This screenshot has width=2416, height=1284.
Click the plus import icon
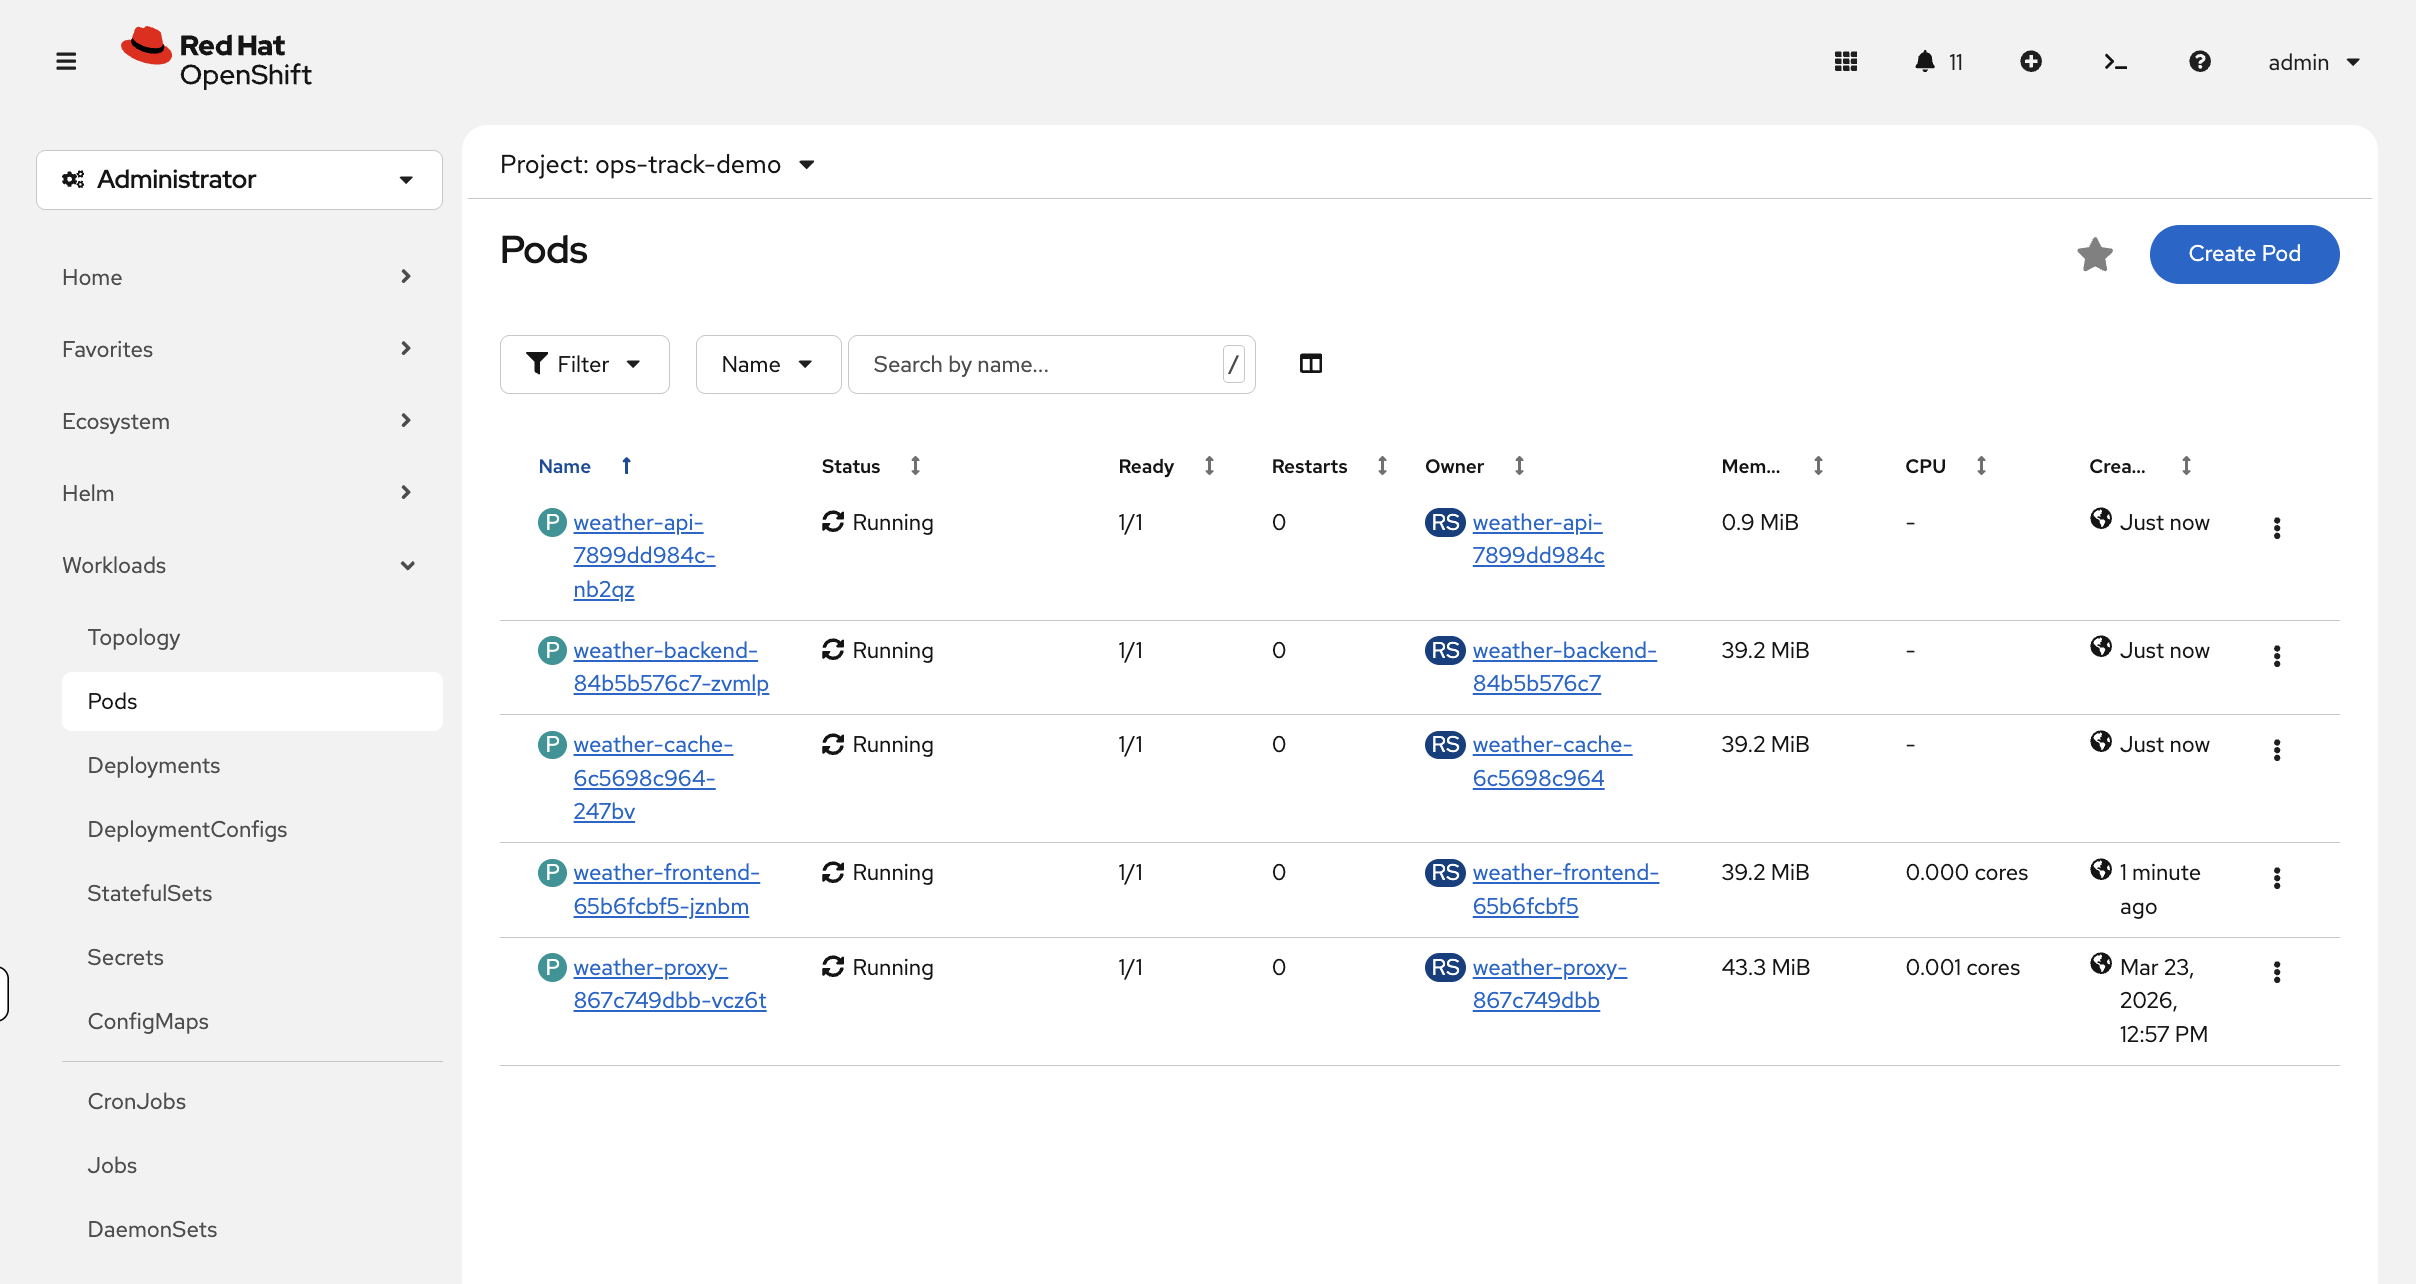pyautogui.click(x=2031, y=62)
